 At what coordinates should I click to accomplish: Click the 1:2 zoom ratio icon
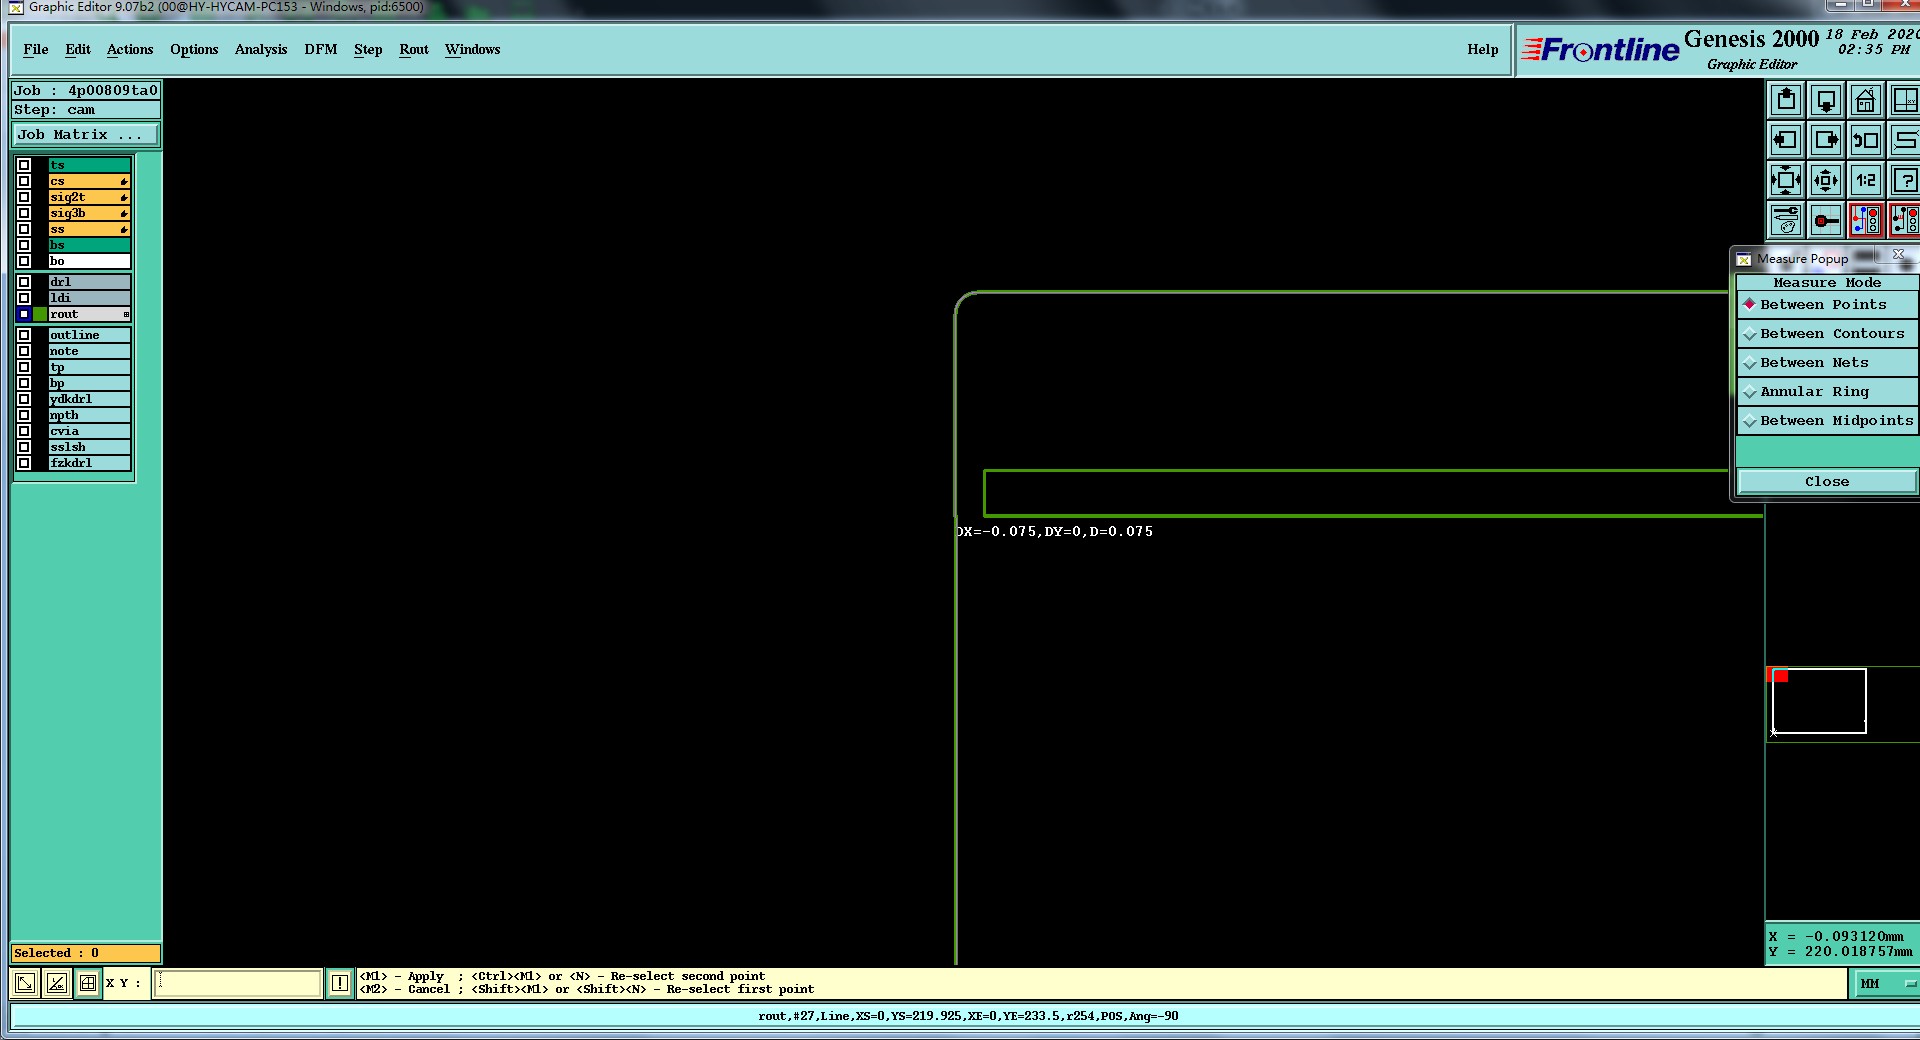pyautogui.click(x=1866, y=181)
